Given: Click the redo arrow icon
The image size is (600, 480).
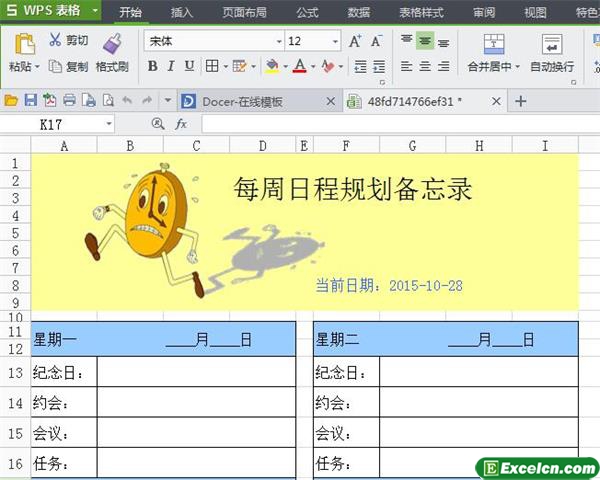Looking at the screenshot, I should tap(147, 101).
